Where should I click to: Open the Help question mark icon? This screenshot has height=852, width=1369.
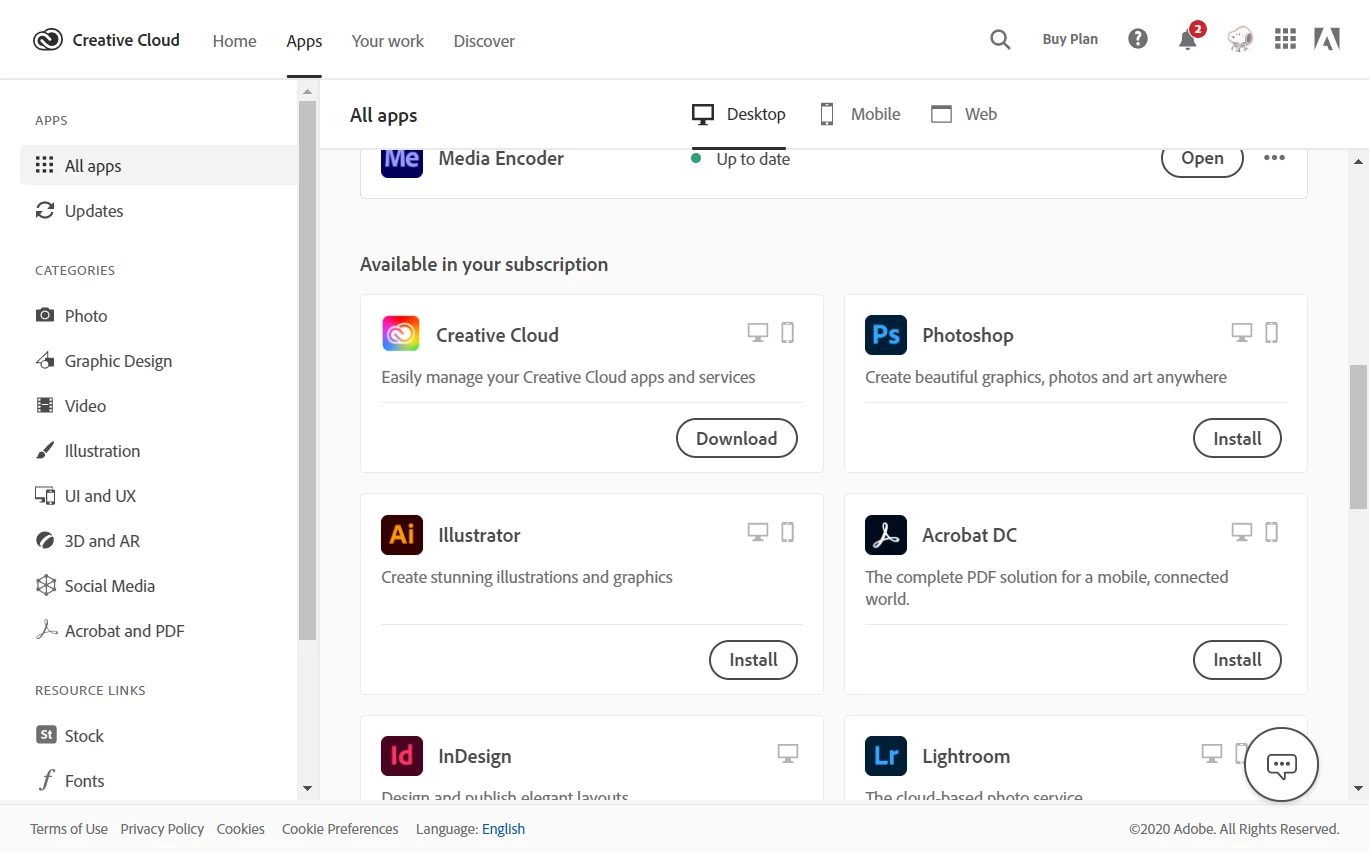pos(1138,39)
